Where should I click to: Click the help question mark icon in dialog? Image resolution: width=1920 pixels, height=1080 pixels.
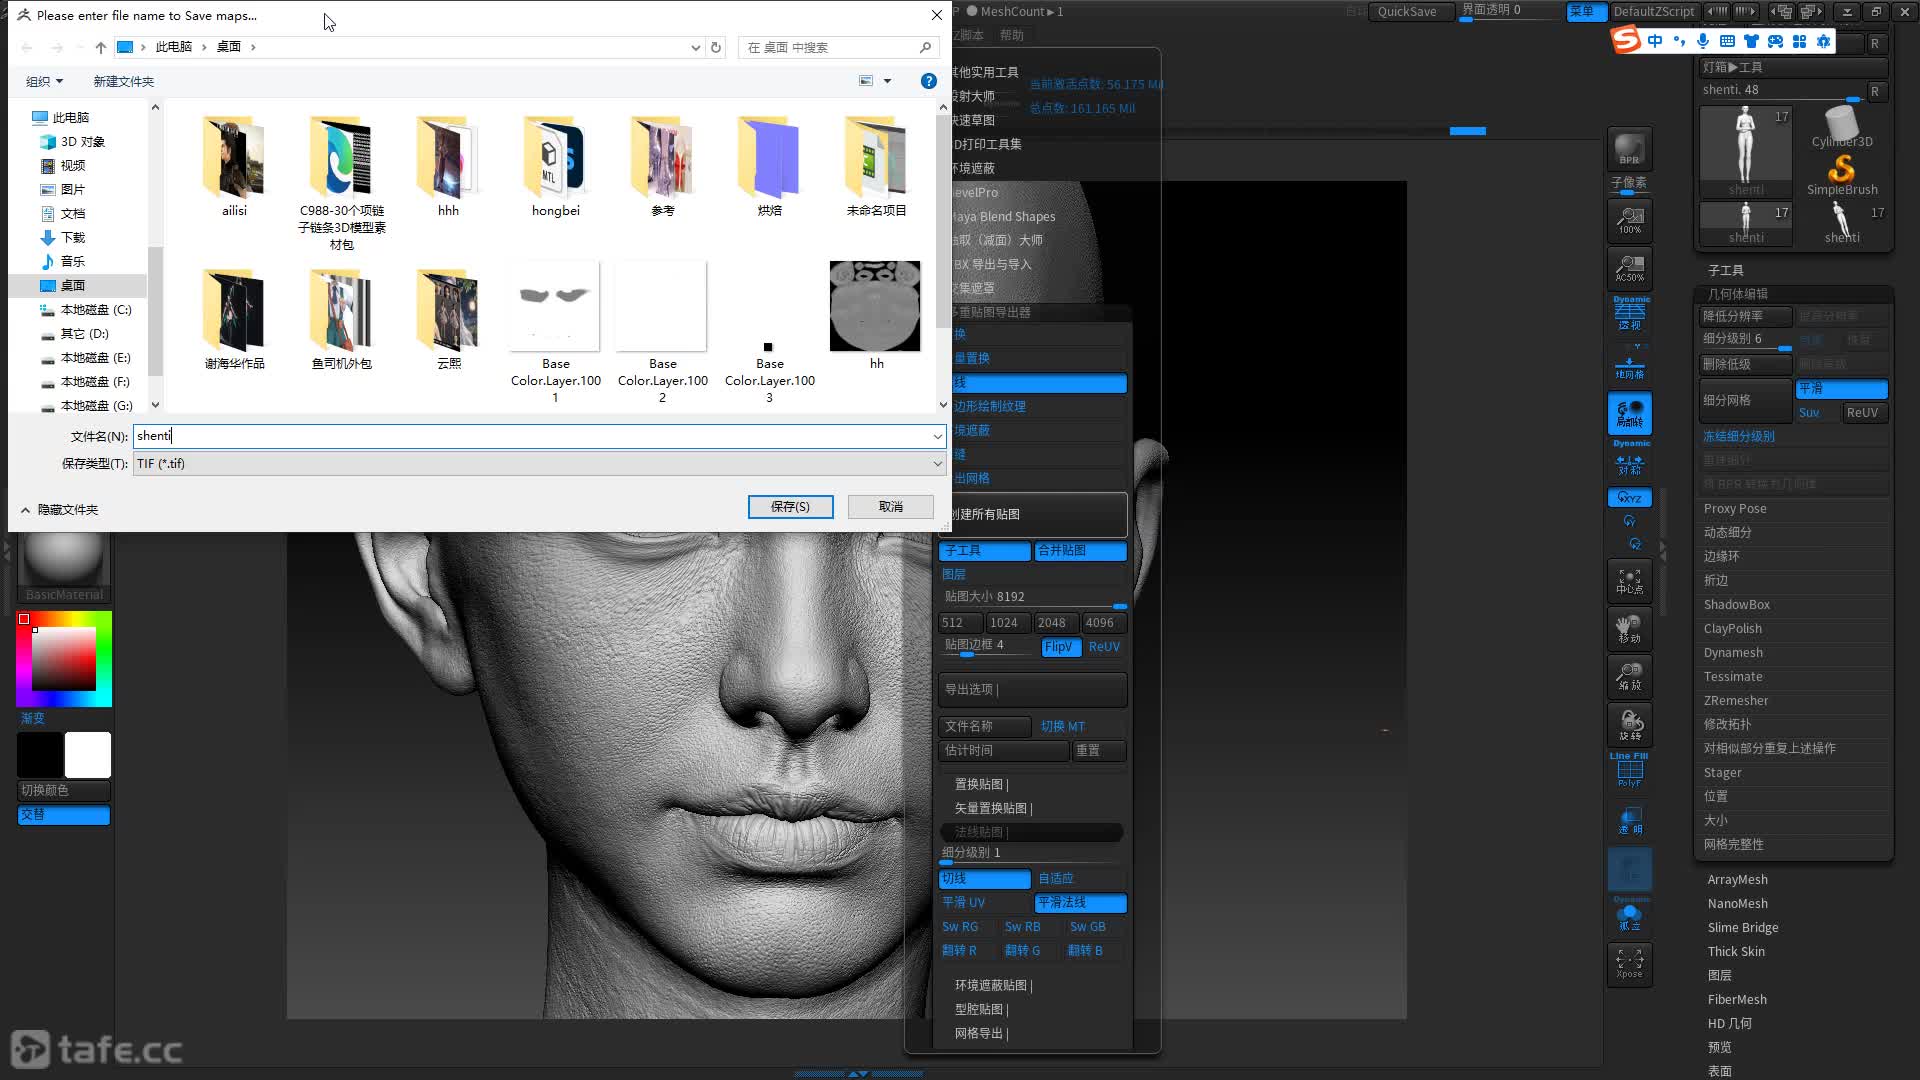[x=928, y=81]
